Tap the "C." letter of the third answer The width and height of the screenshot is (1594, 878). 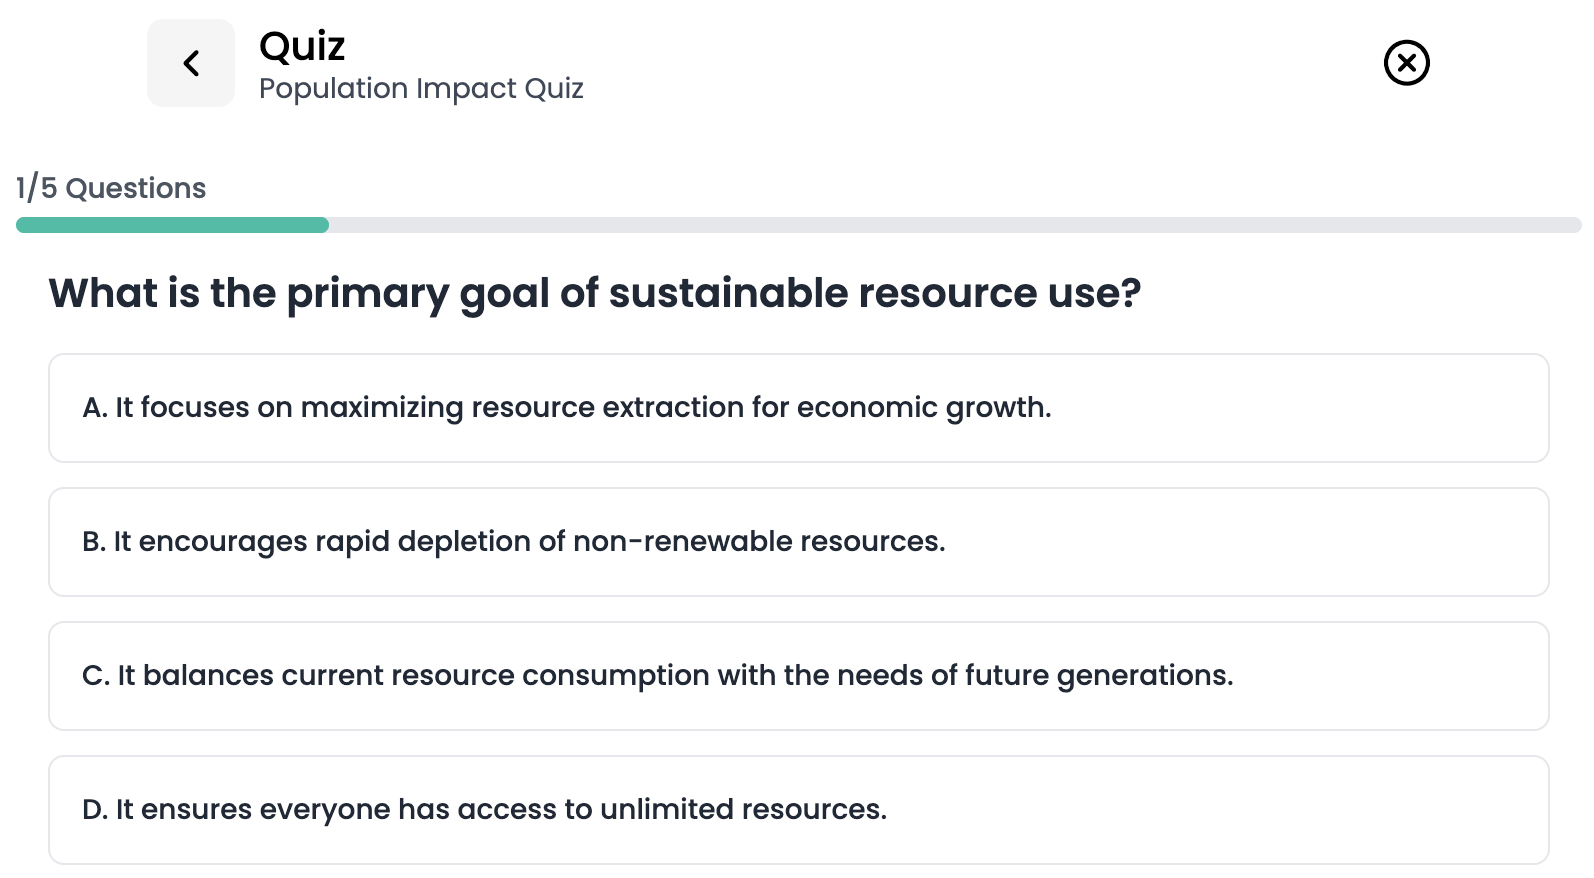pos(95,676)
